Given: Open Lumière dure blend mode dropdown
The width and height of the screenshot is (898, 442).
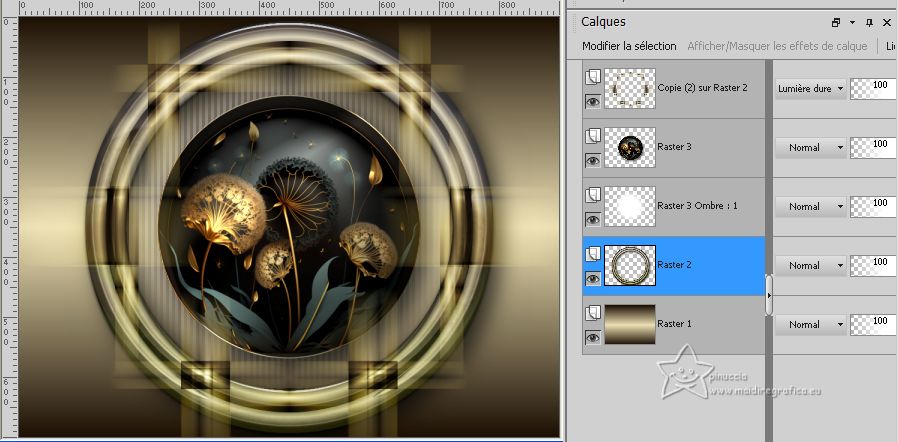Looking at the screenshot, I should 810,89.
